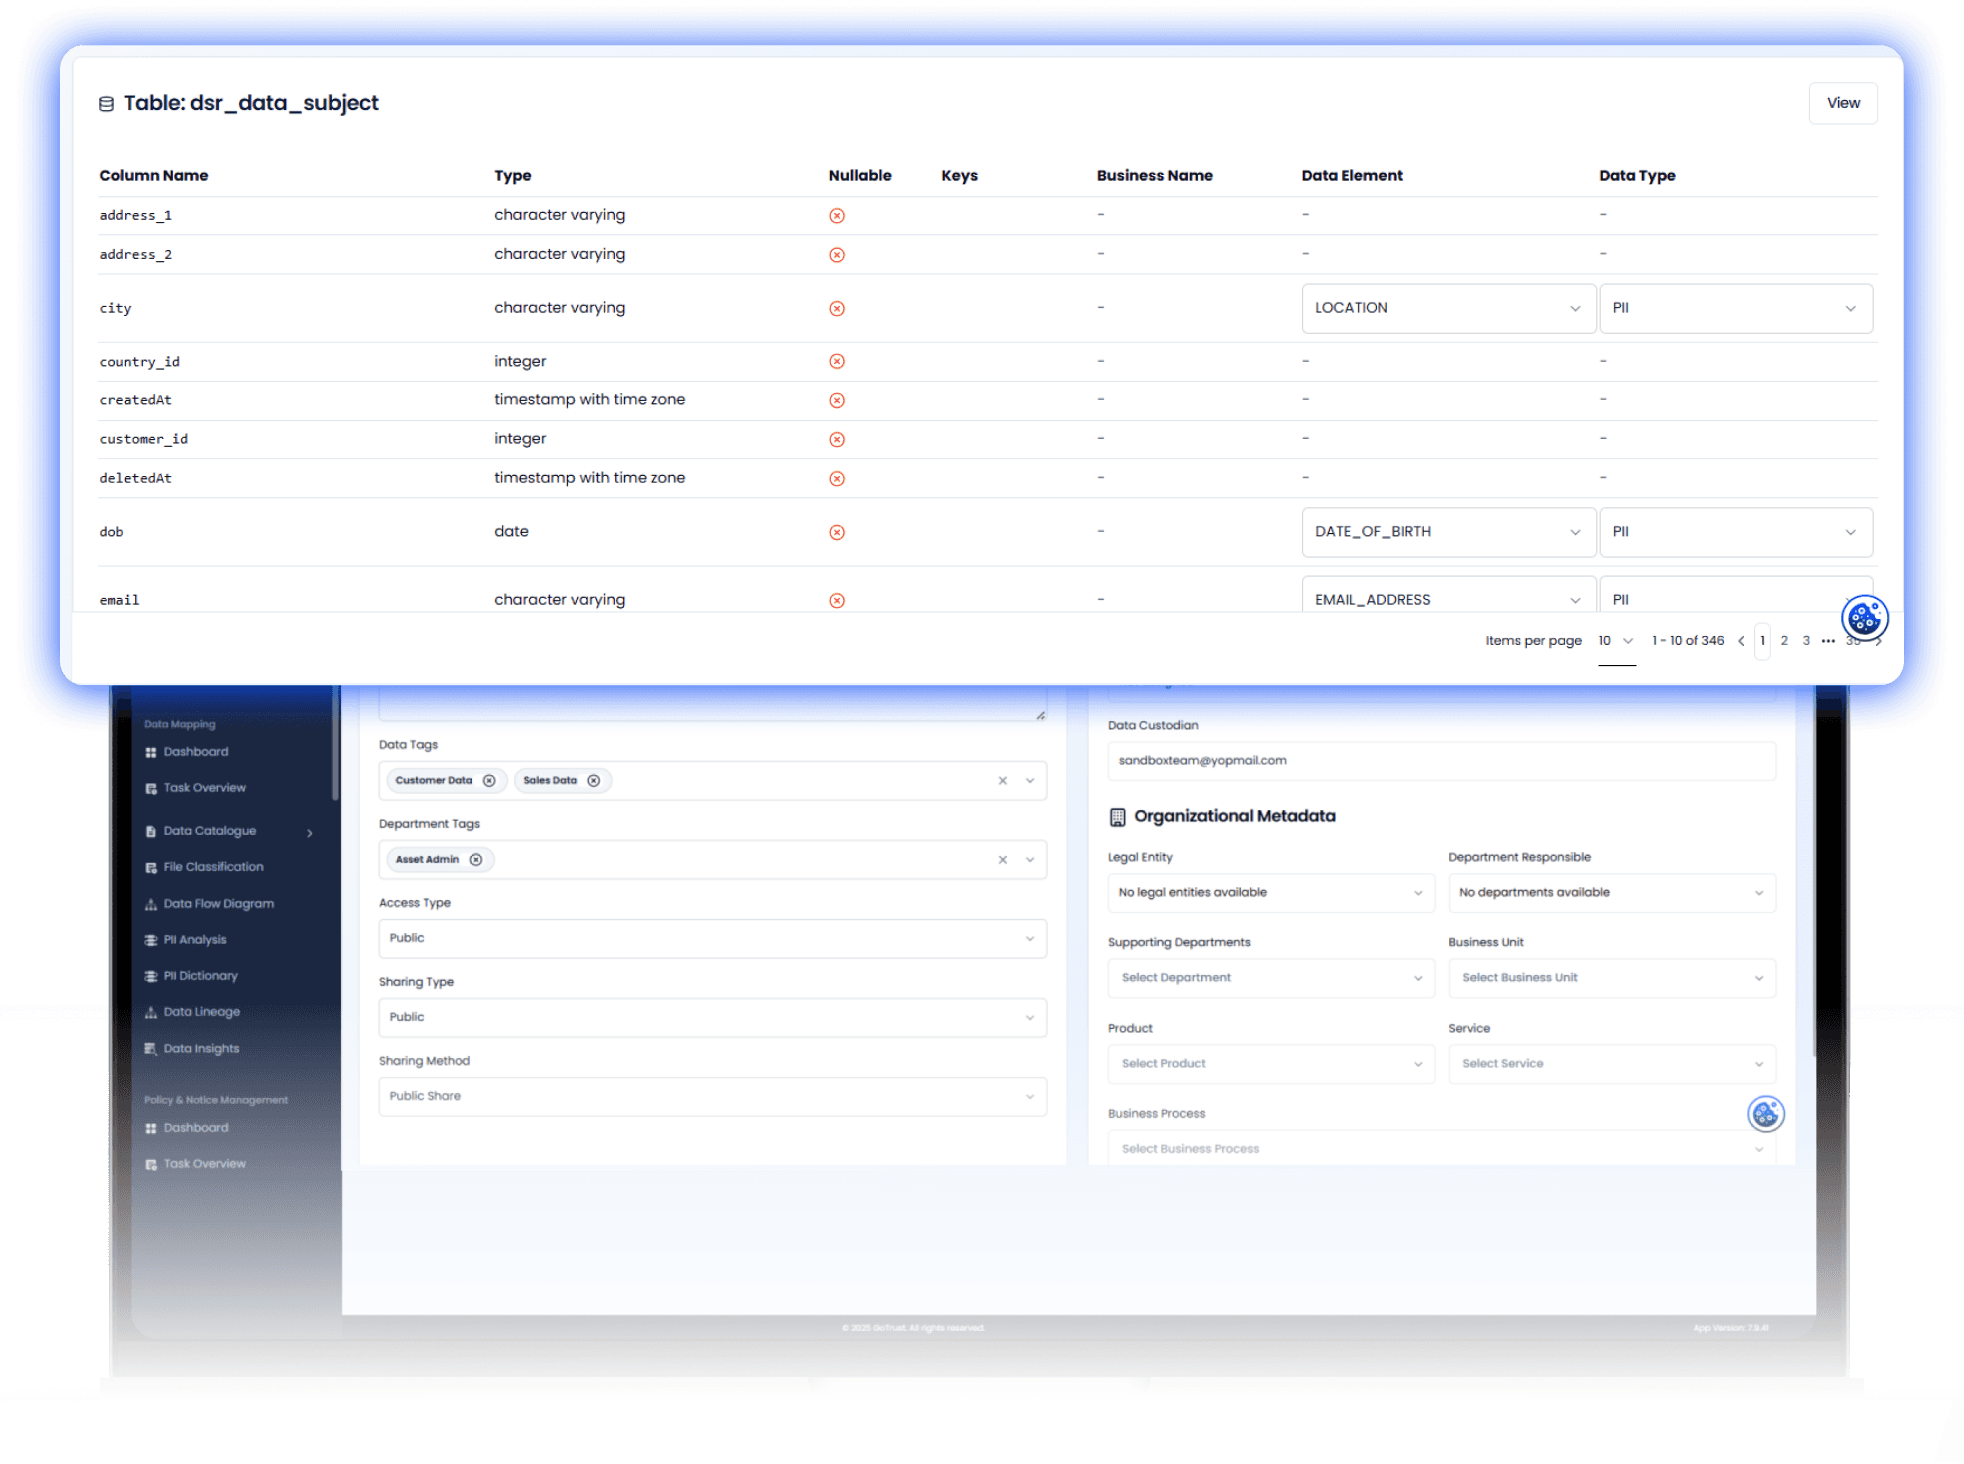Open the LOCATION data element dropdown
The width and height of the screenshot is (1964, 1464).
pos(1447,308)
